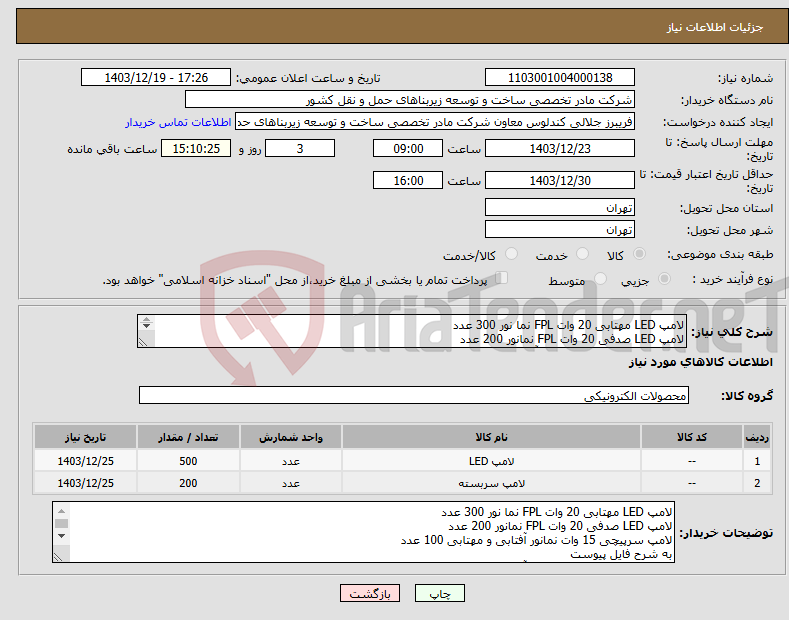789x620 pixels.
Task: Click the اطلاعات کالاهای مورد نیاز heading
Action: [700, 362]
